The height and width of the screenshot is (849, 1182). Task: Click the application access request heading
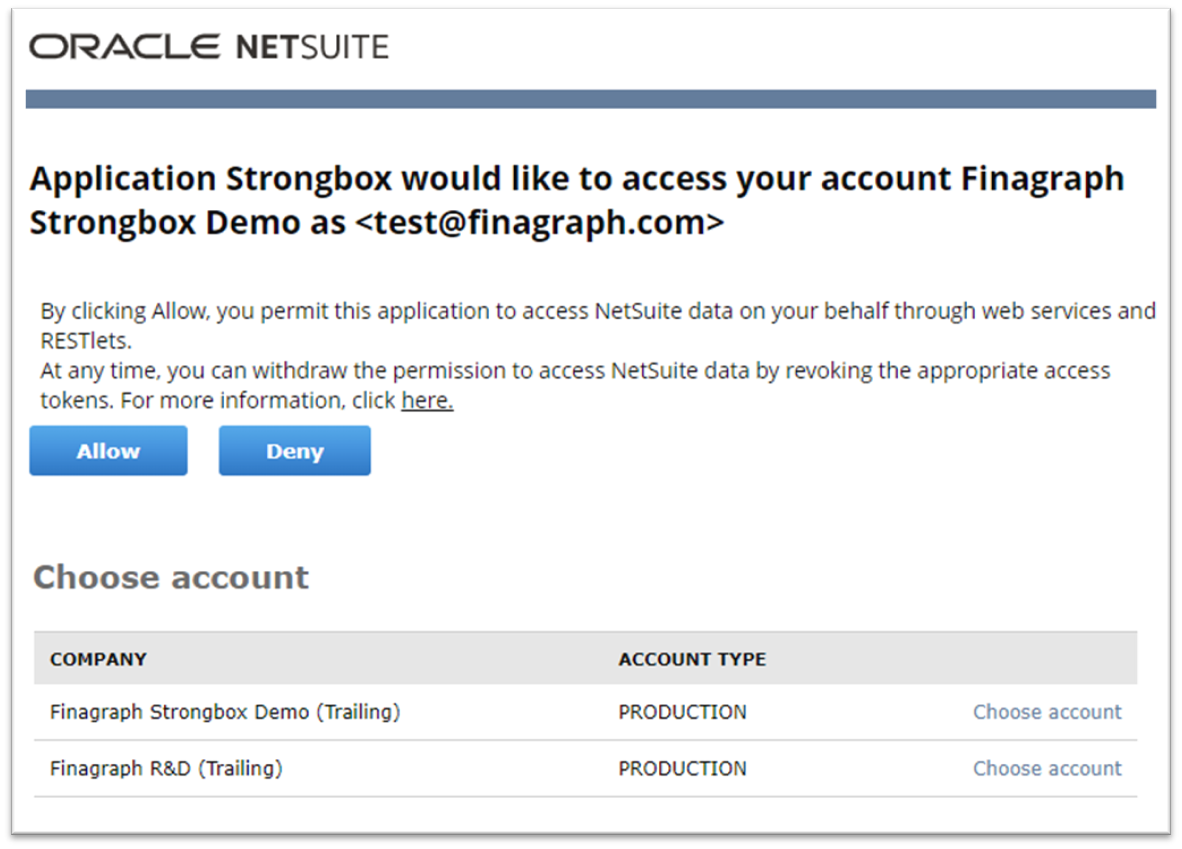pyautogui.click(x=577, y=201)
